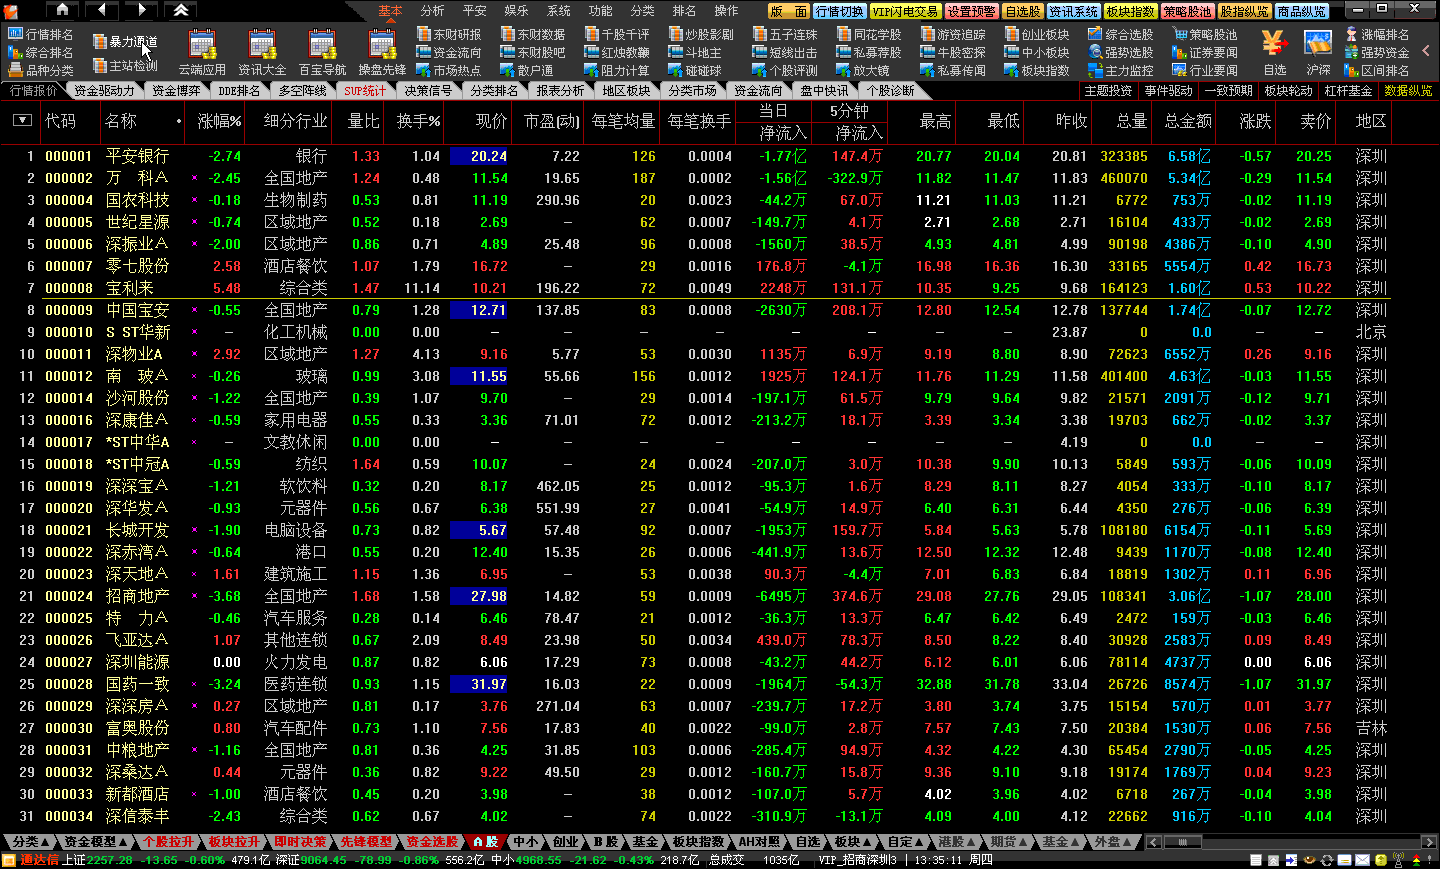
Task: Expand the 港股 bottom tab menu
Action: coord(957,842)
